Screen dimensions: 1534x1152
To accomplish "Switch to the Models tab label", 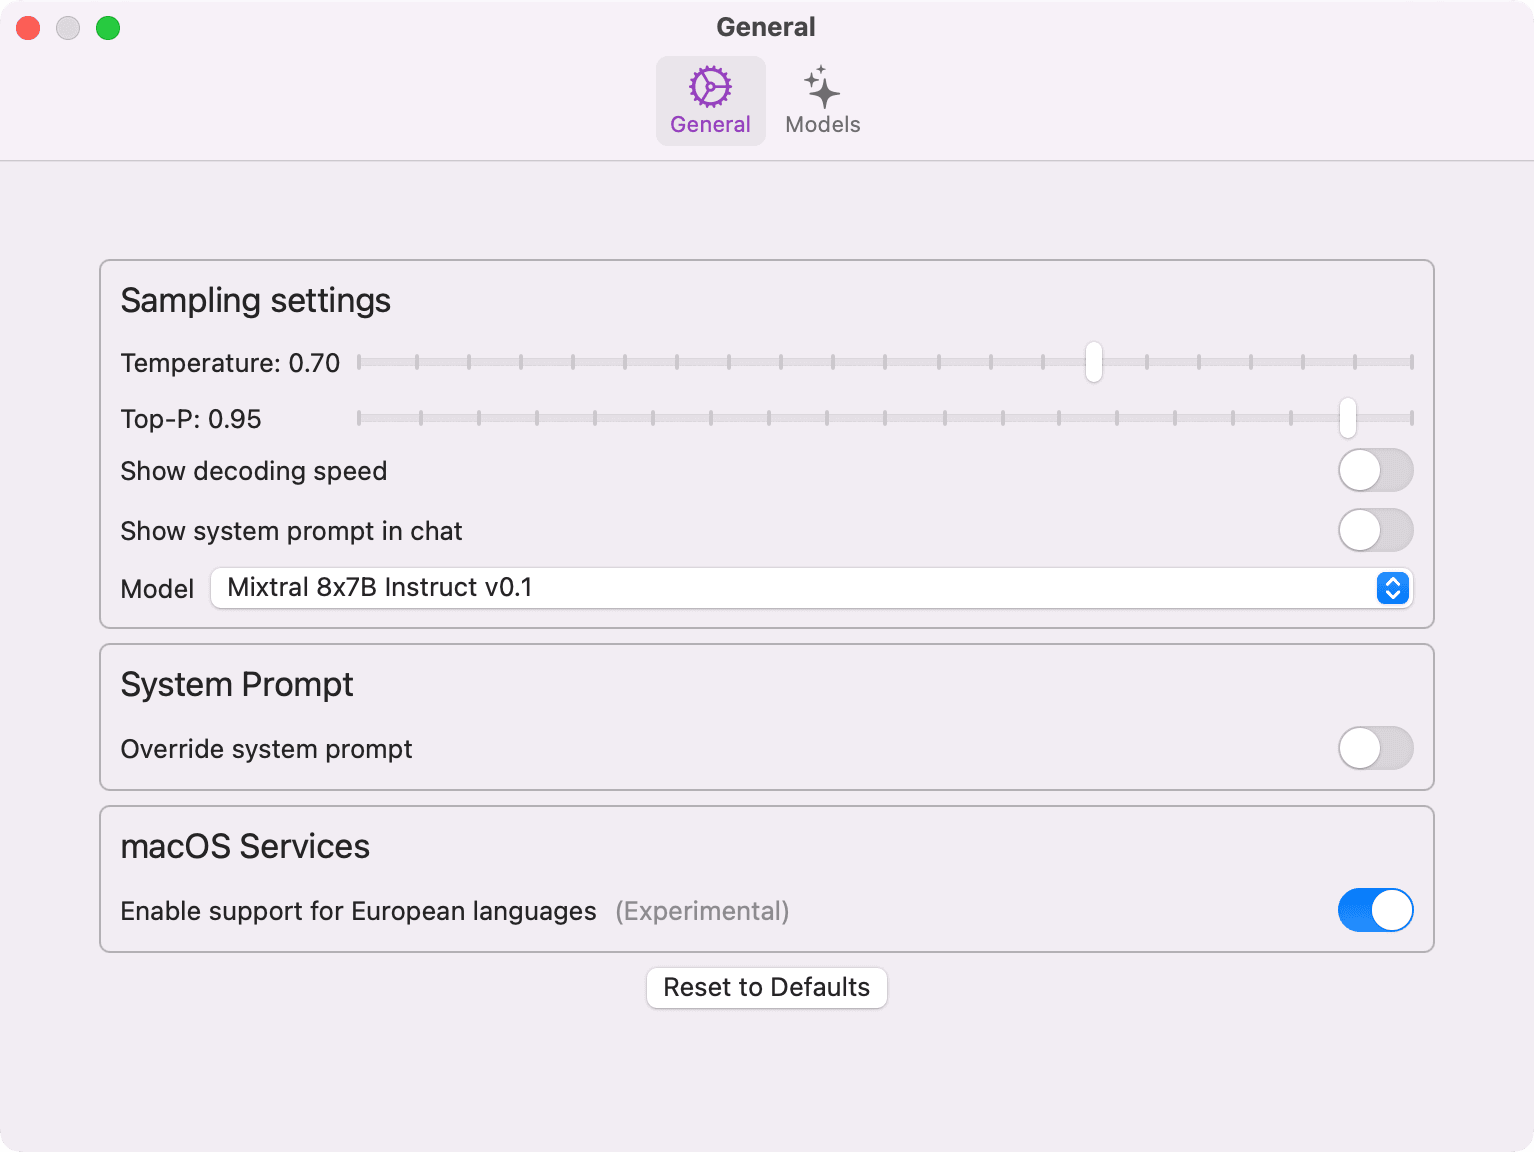I will [822, 125].
